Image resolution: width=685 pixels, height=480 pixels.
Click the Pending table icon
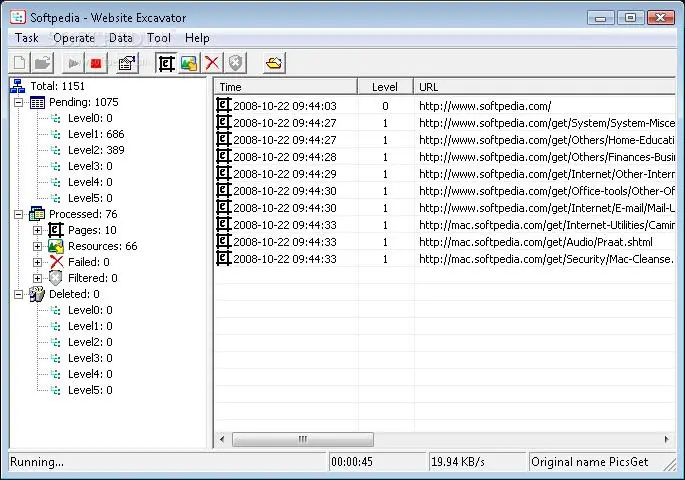tap(37, 103)
